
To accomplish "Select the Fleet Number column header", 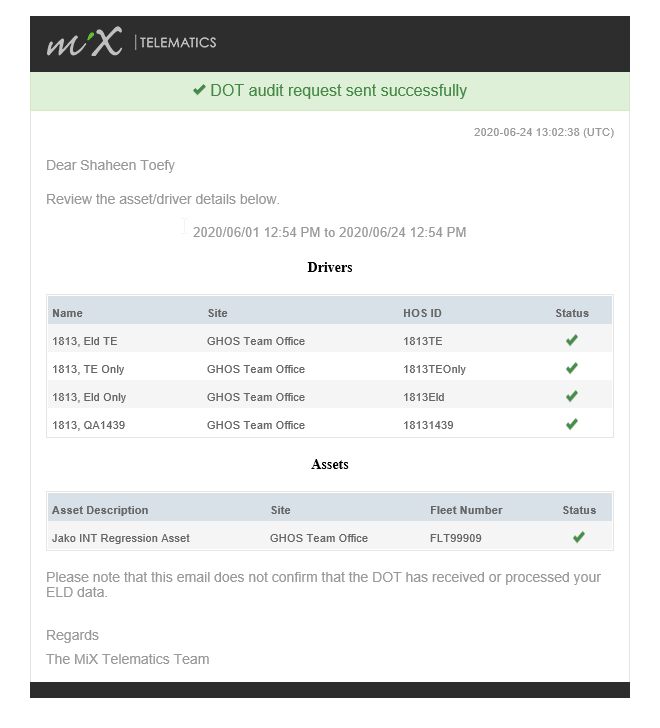I will [466, 510].
